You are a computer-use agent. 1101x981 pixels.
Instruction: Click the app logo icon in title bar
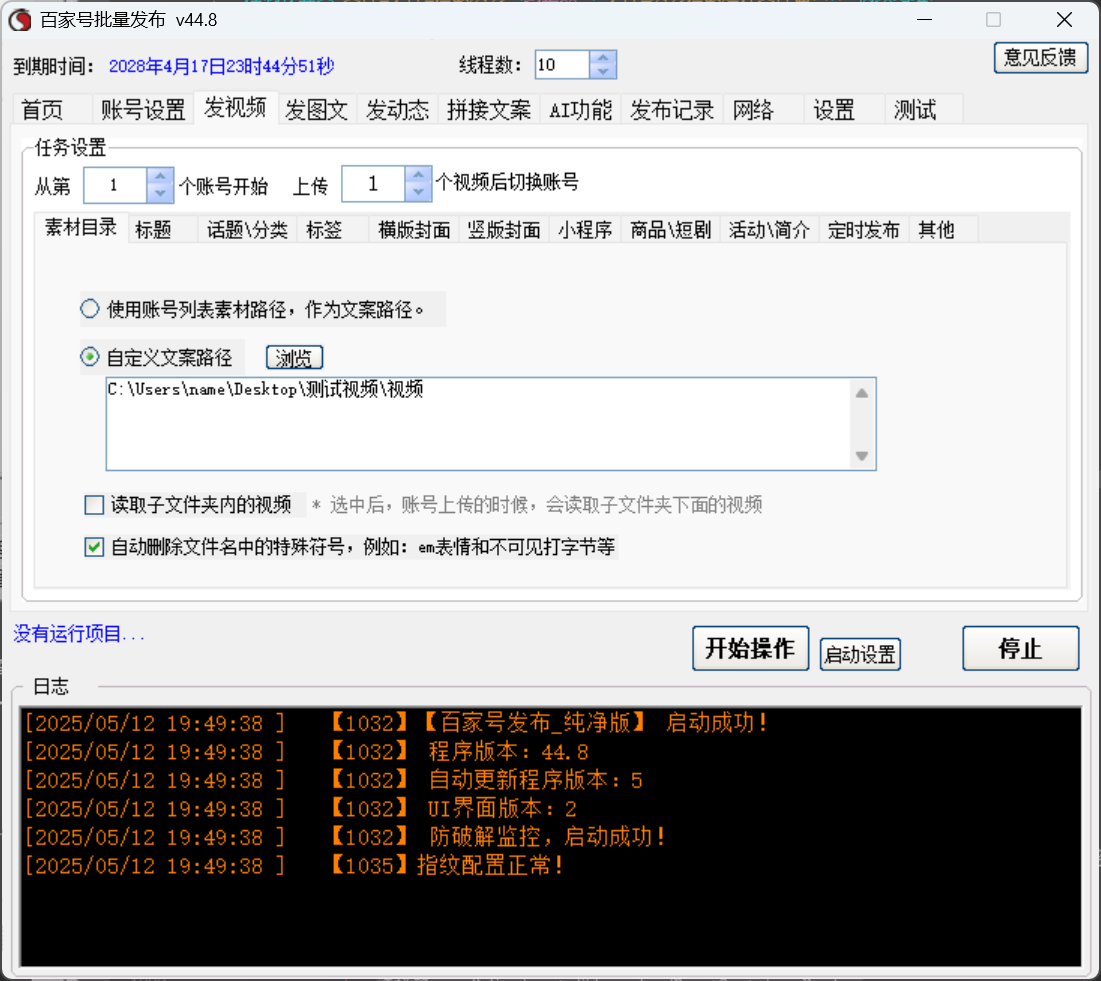point(20,20)
